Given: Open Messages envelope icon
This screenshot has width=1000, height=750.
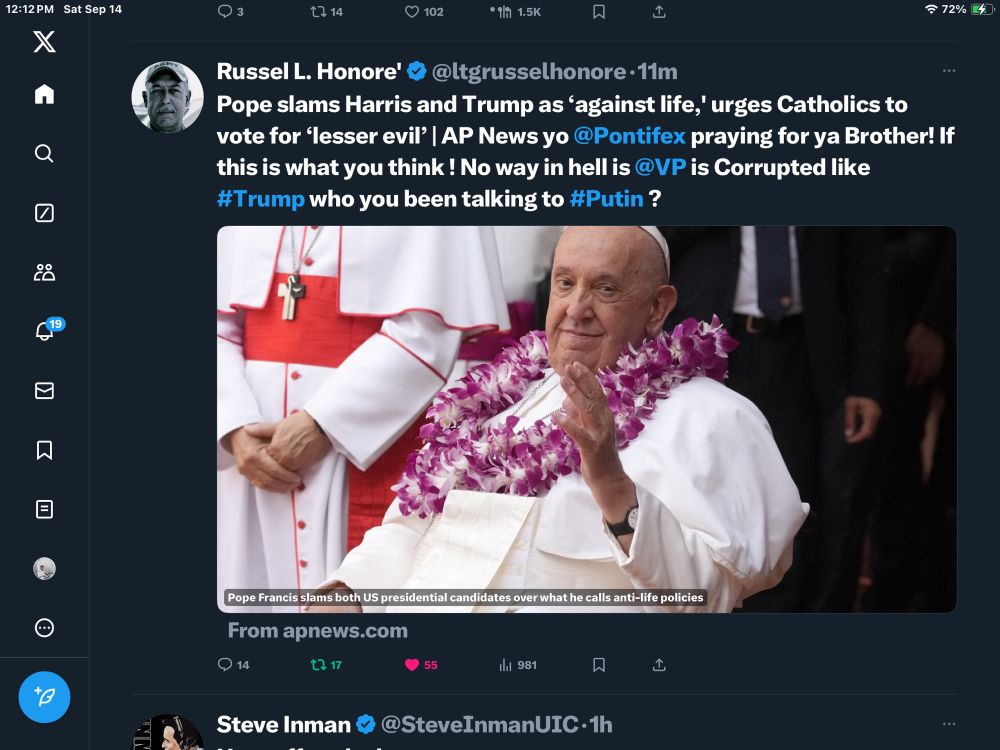Looking at the screenshot, I should coord(44,391).
